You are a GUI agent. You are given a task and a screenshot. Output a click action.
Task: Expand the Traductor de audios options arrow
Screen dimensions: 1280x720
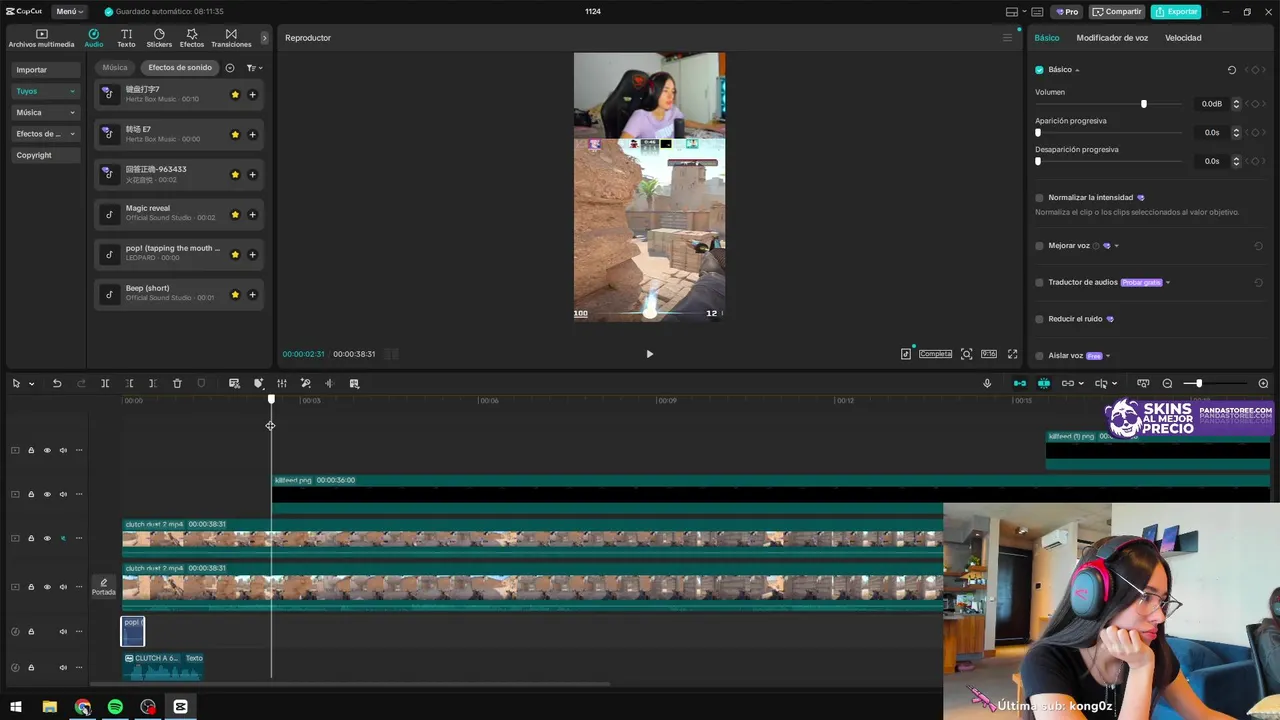[x=1167, y=283]
